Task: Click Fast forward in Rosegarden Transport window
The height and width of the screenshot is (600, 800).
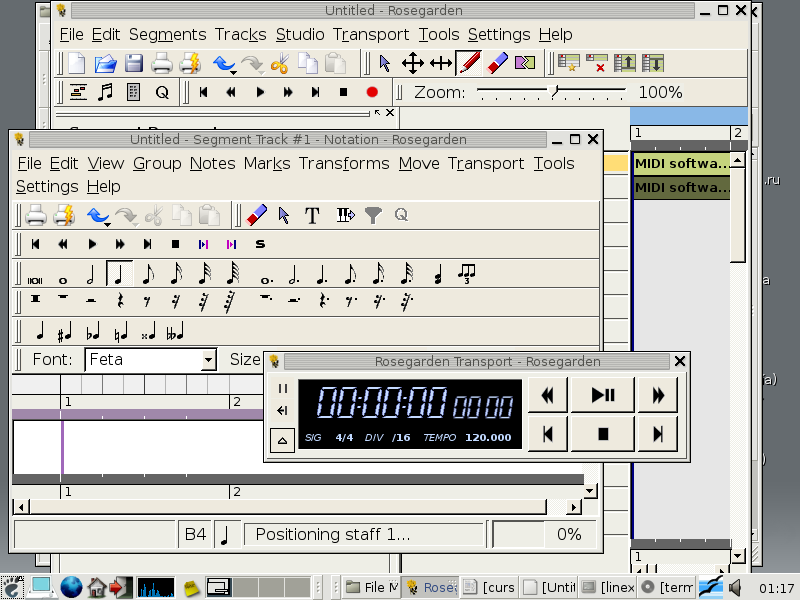Action: pos(658,395)
